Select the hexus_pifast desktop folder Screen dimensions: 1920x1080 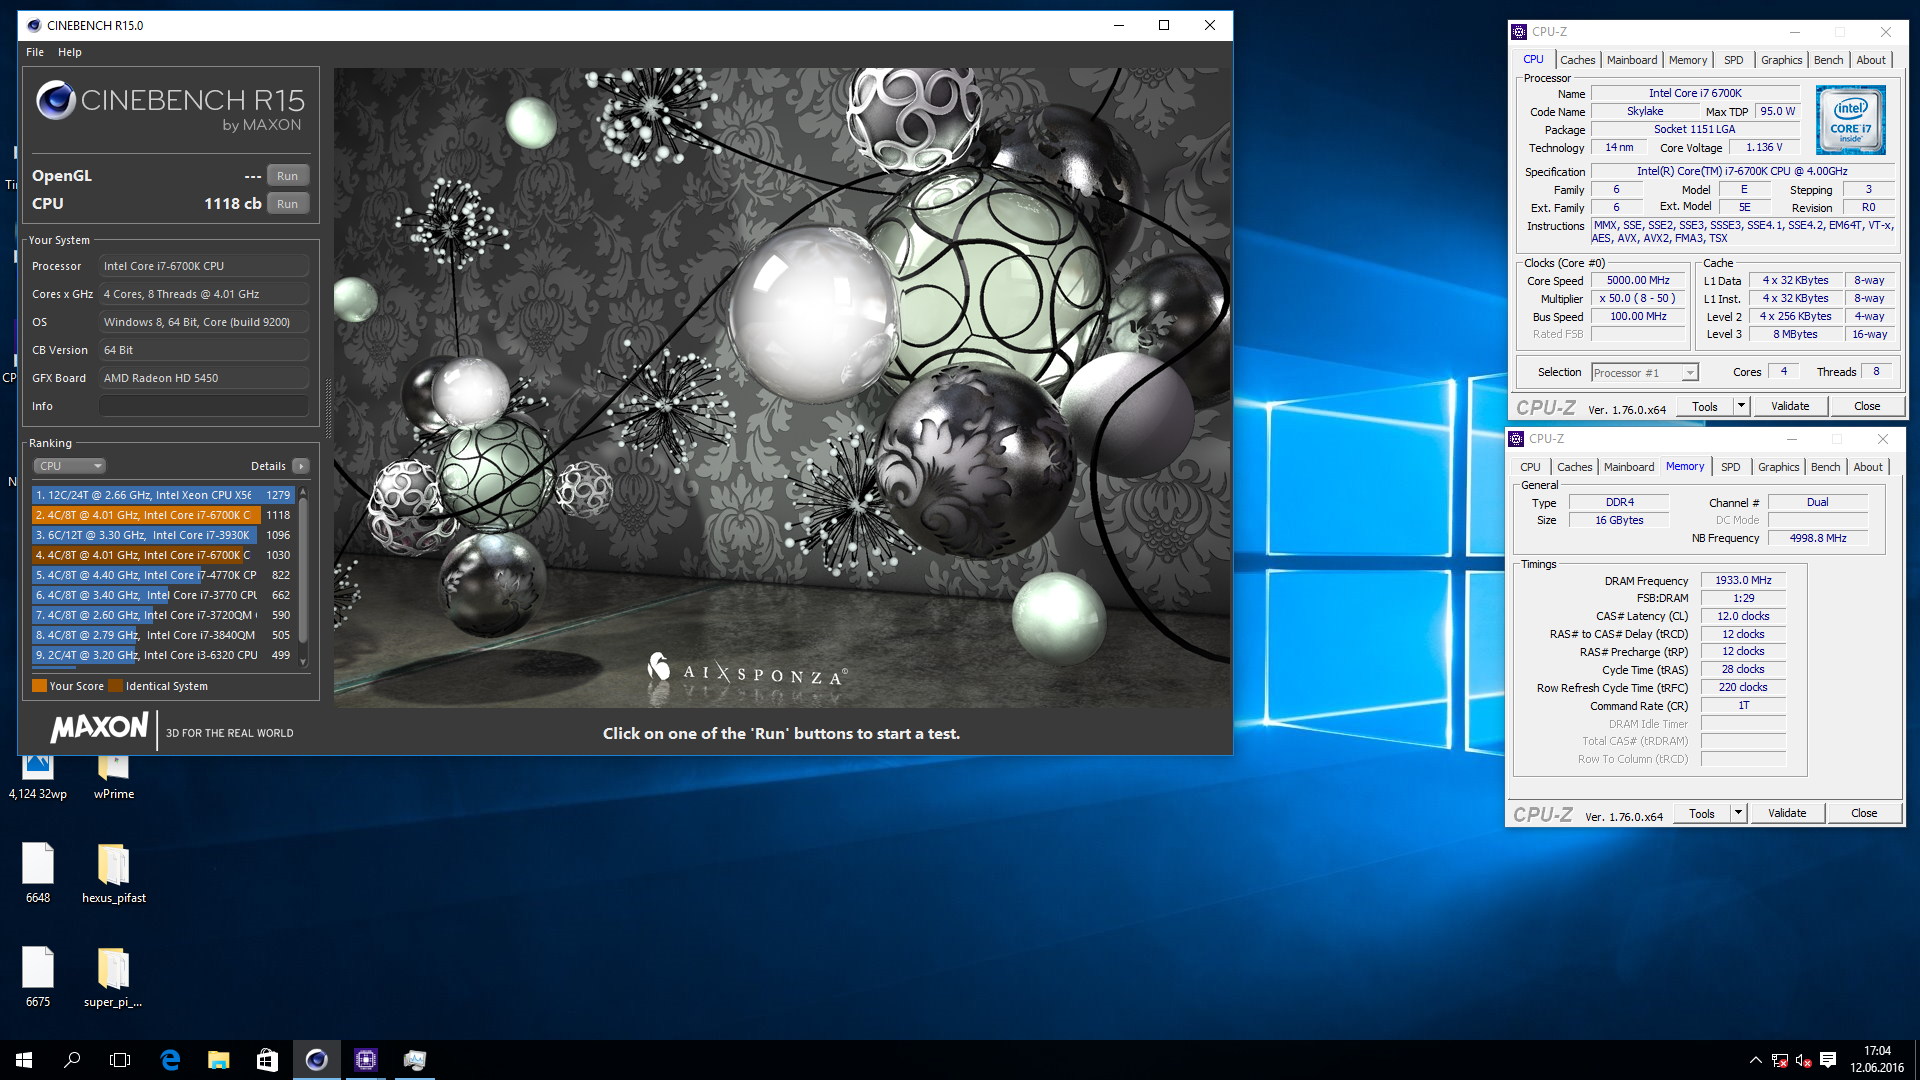[x=114, y=872]
